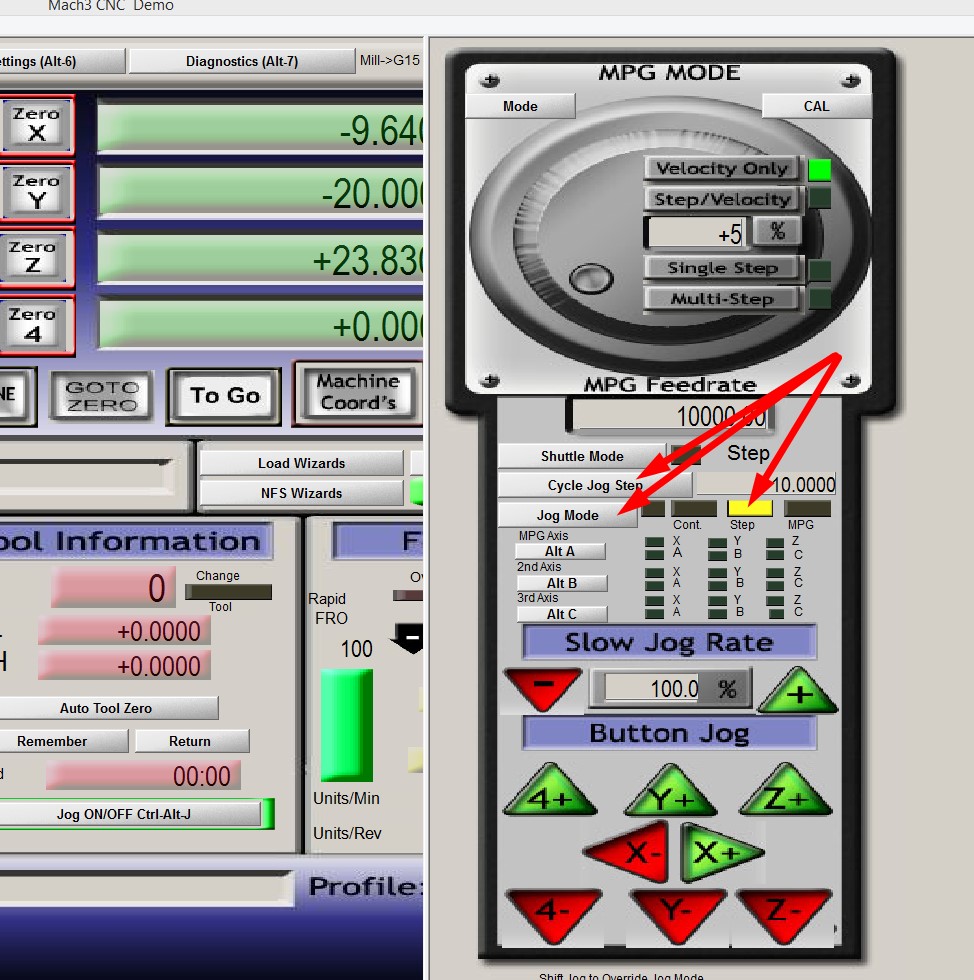Click the yellow Step jog mode LED
This screenshot has width=974, height=980.
750,508
